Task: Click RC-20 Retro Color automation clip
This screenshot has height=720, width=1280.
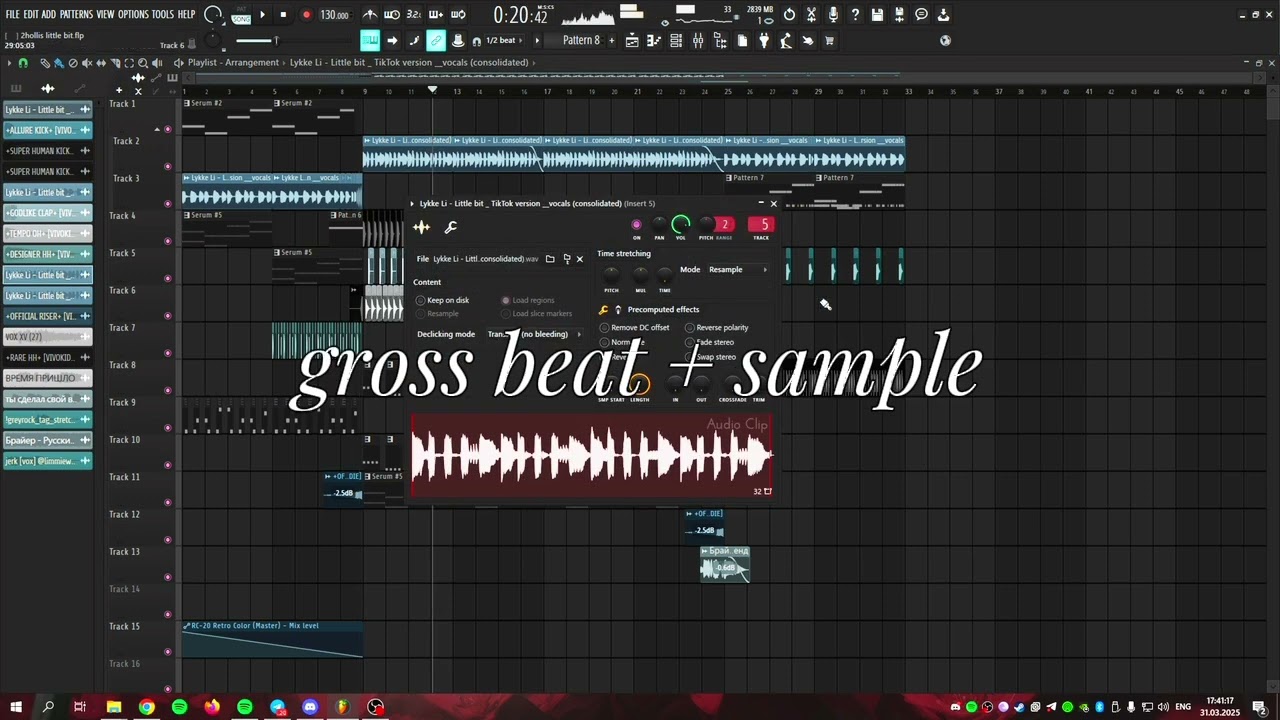Action: (x=272, y=639)
